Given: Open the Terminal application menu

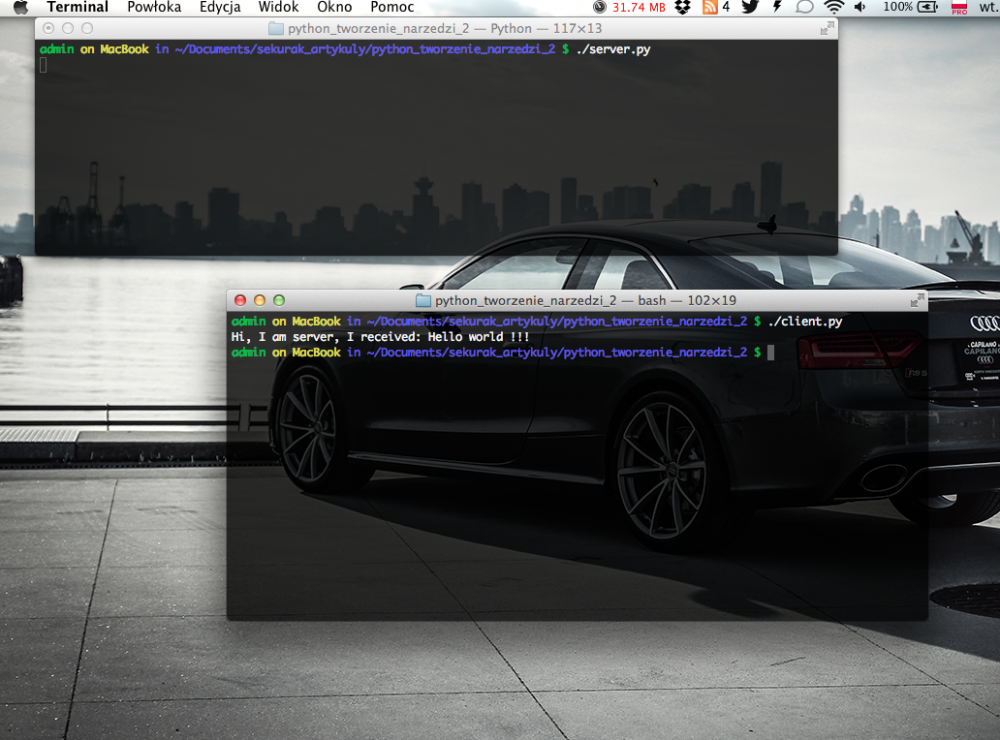Looking at the screenshot, I should [78, 7].
